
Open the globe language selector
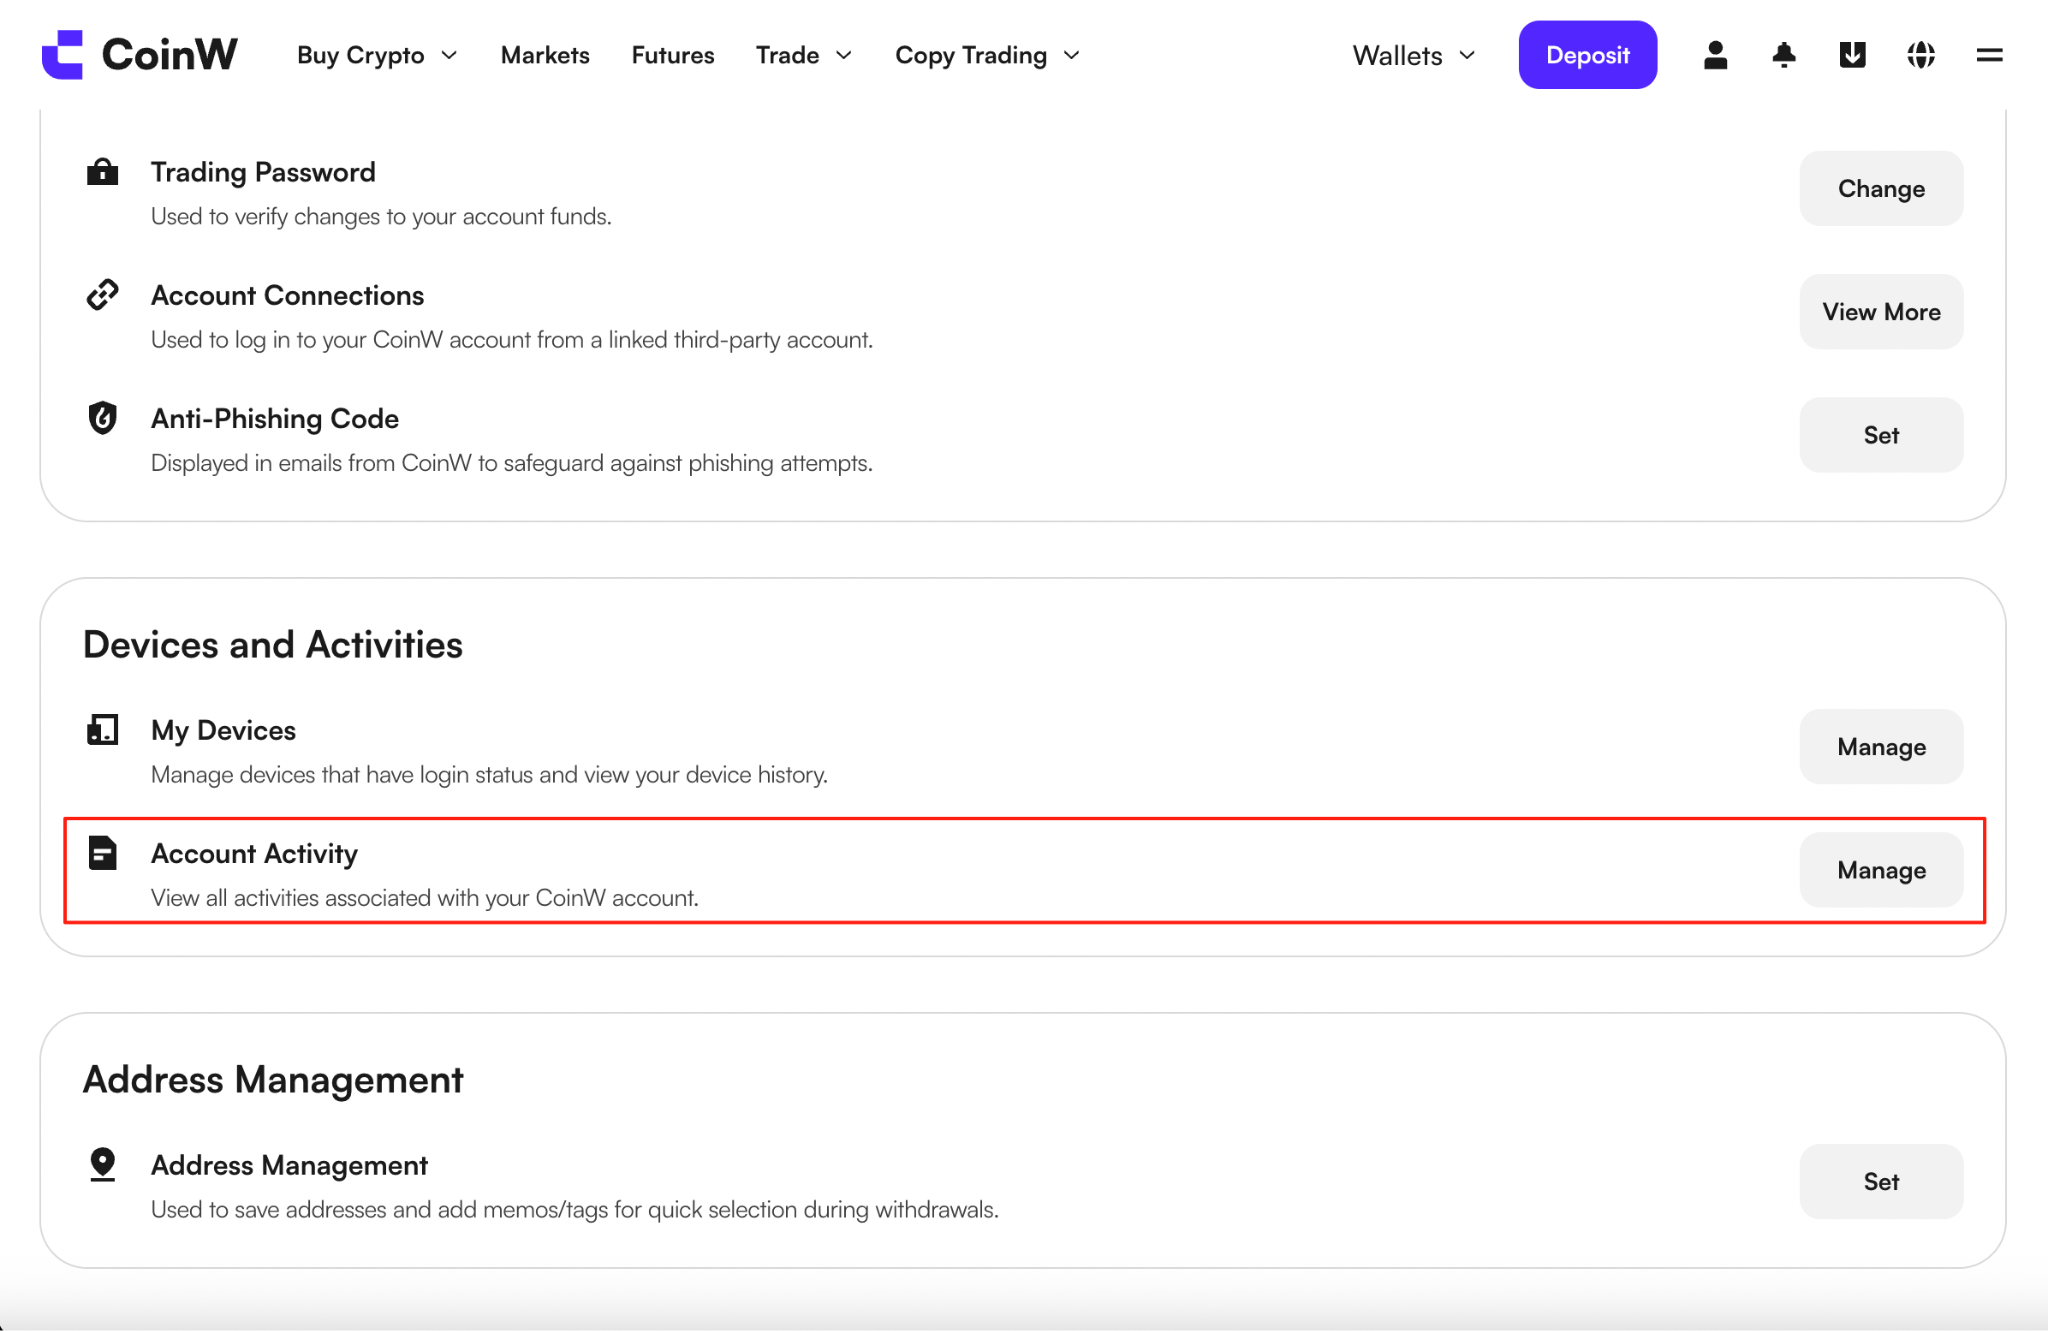1920,55
